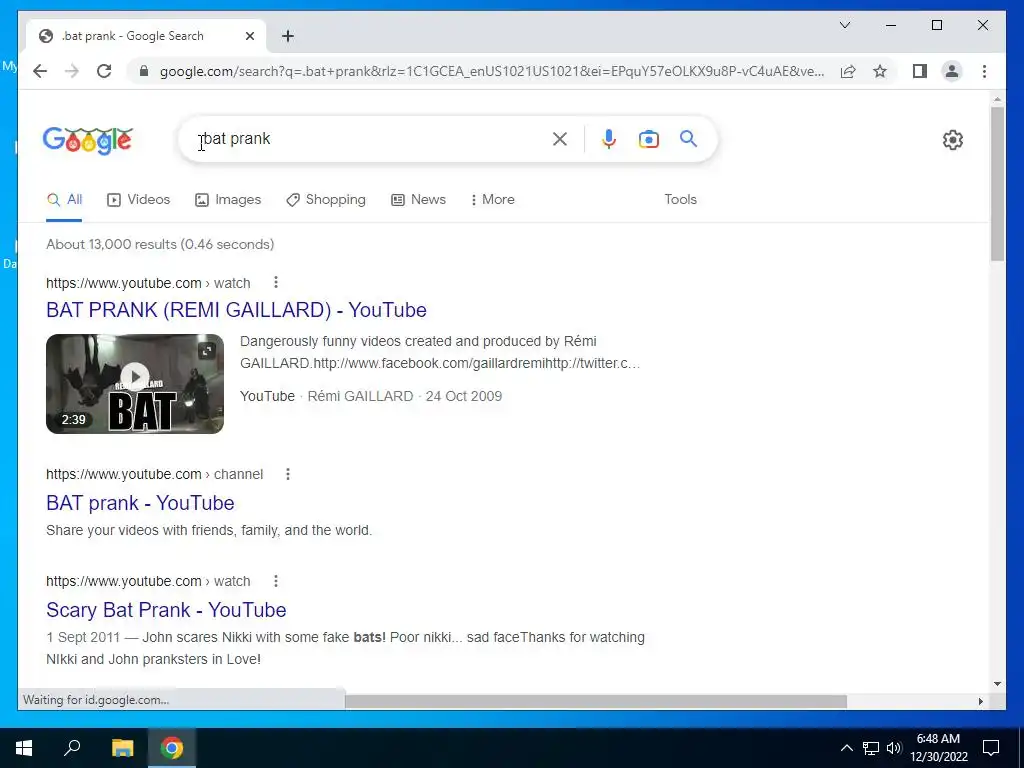Viewport: 1024px width, 768px height.
Task: Expand the video preview on BAT thumbnail
Action: pyautogui.click(x=207, y=351)
